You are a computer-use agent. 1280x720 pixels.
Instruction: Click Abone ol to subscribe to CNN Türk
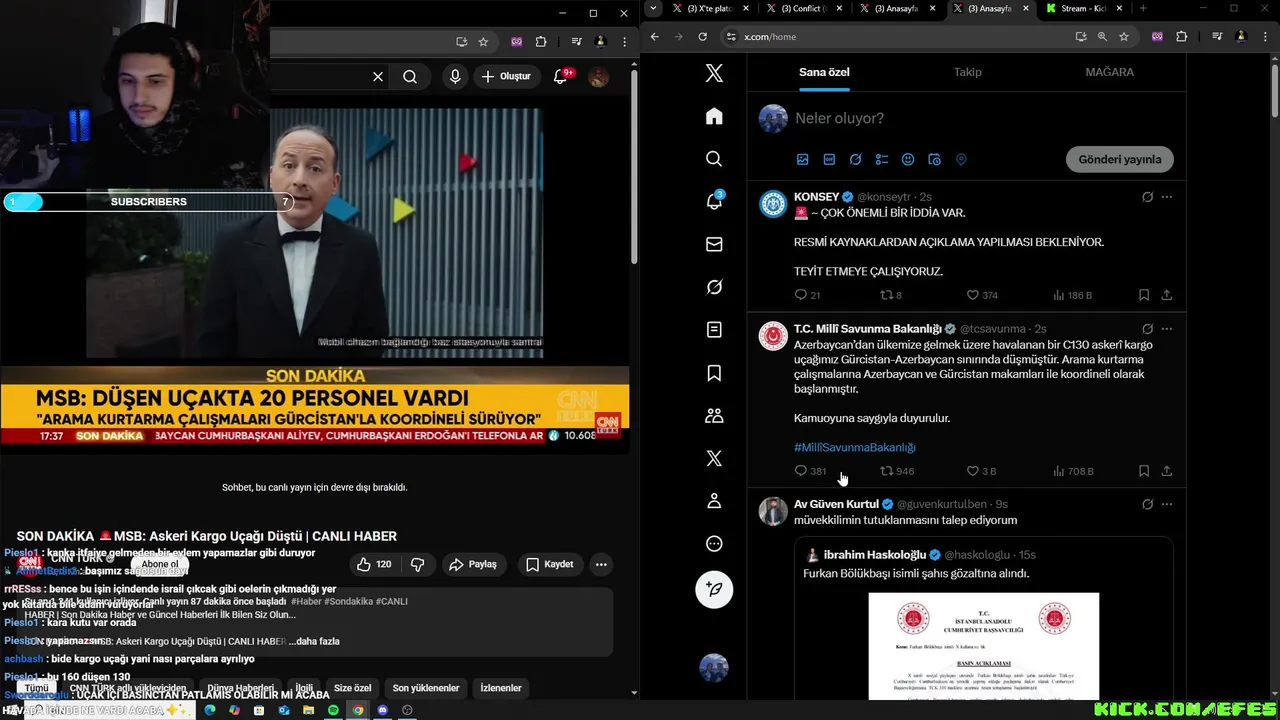pos(160,564)
